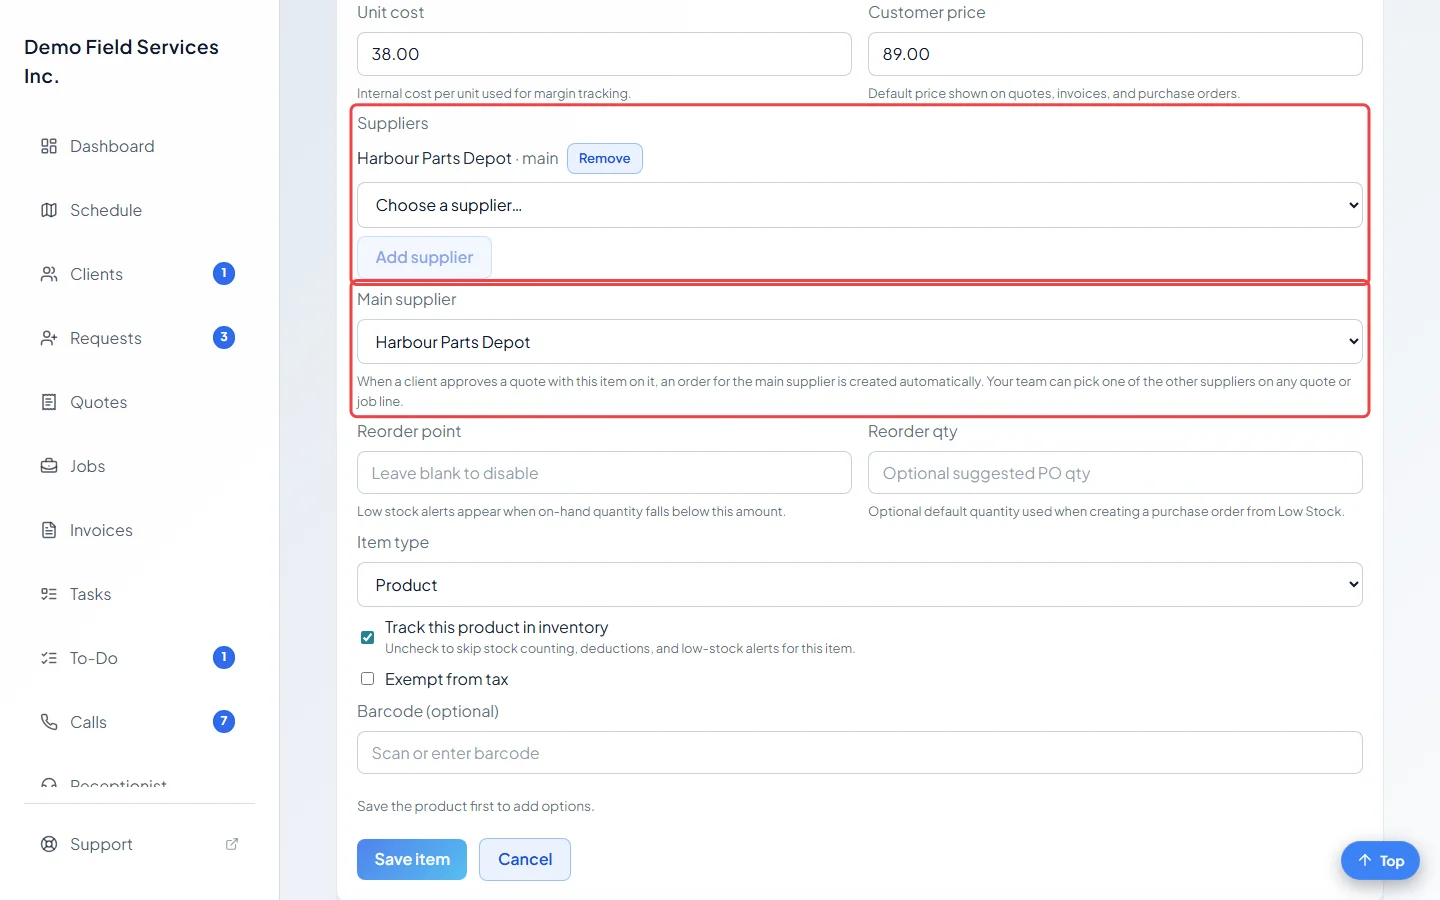Uncheck Track this product in inventory

tap(367, 637)
